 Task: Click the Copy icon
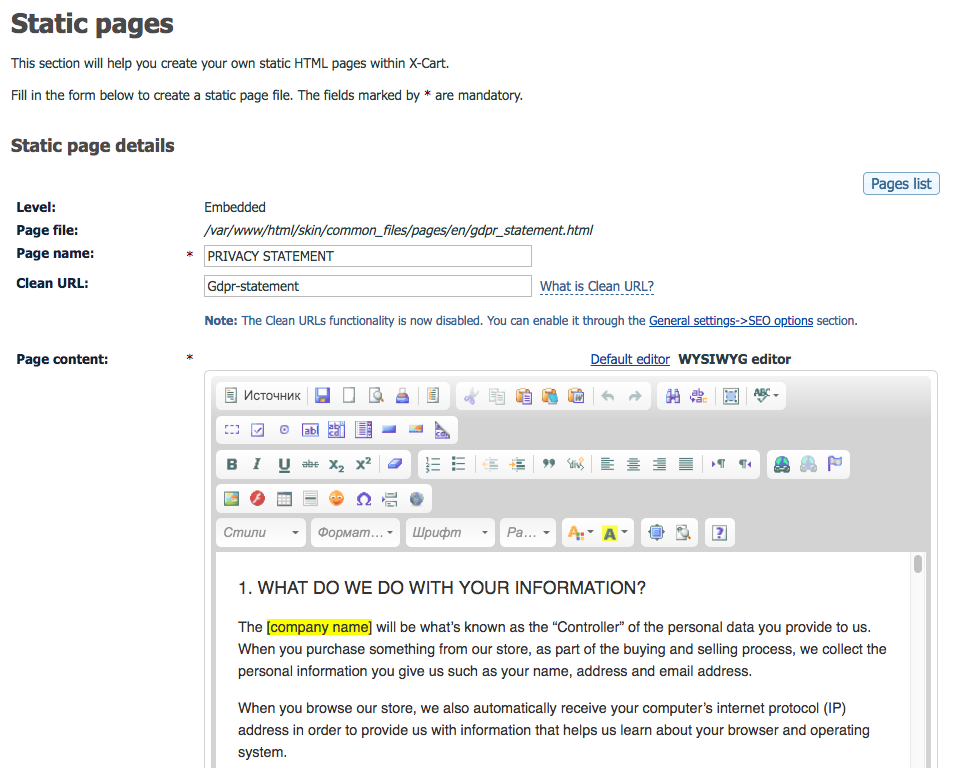pyautogui.click(x=497, y=396)
